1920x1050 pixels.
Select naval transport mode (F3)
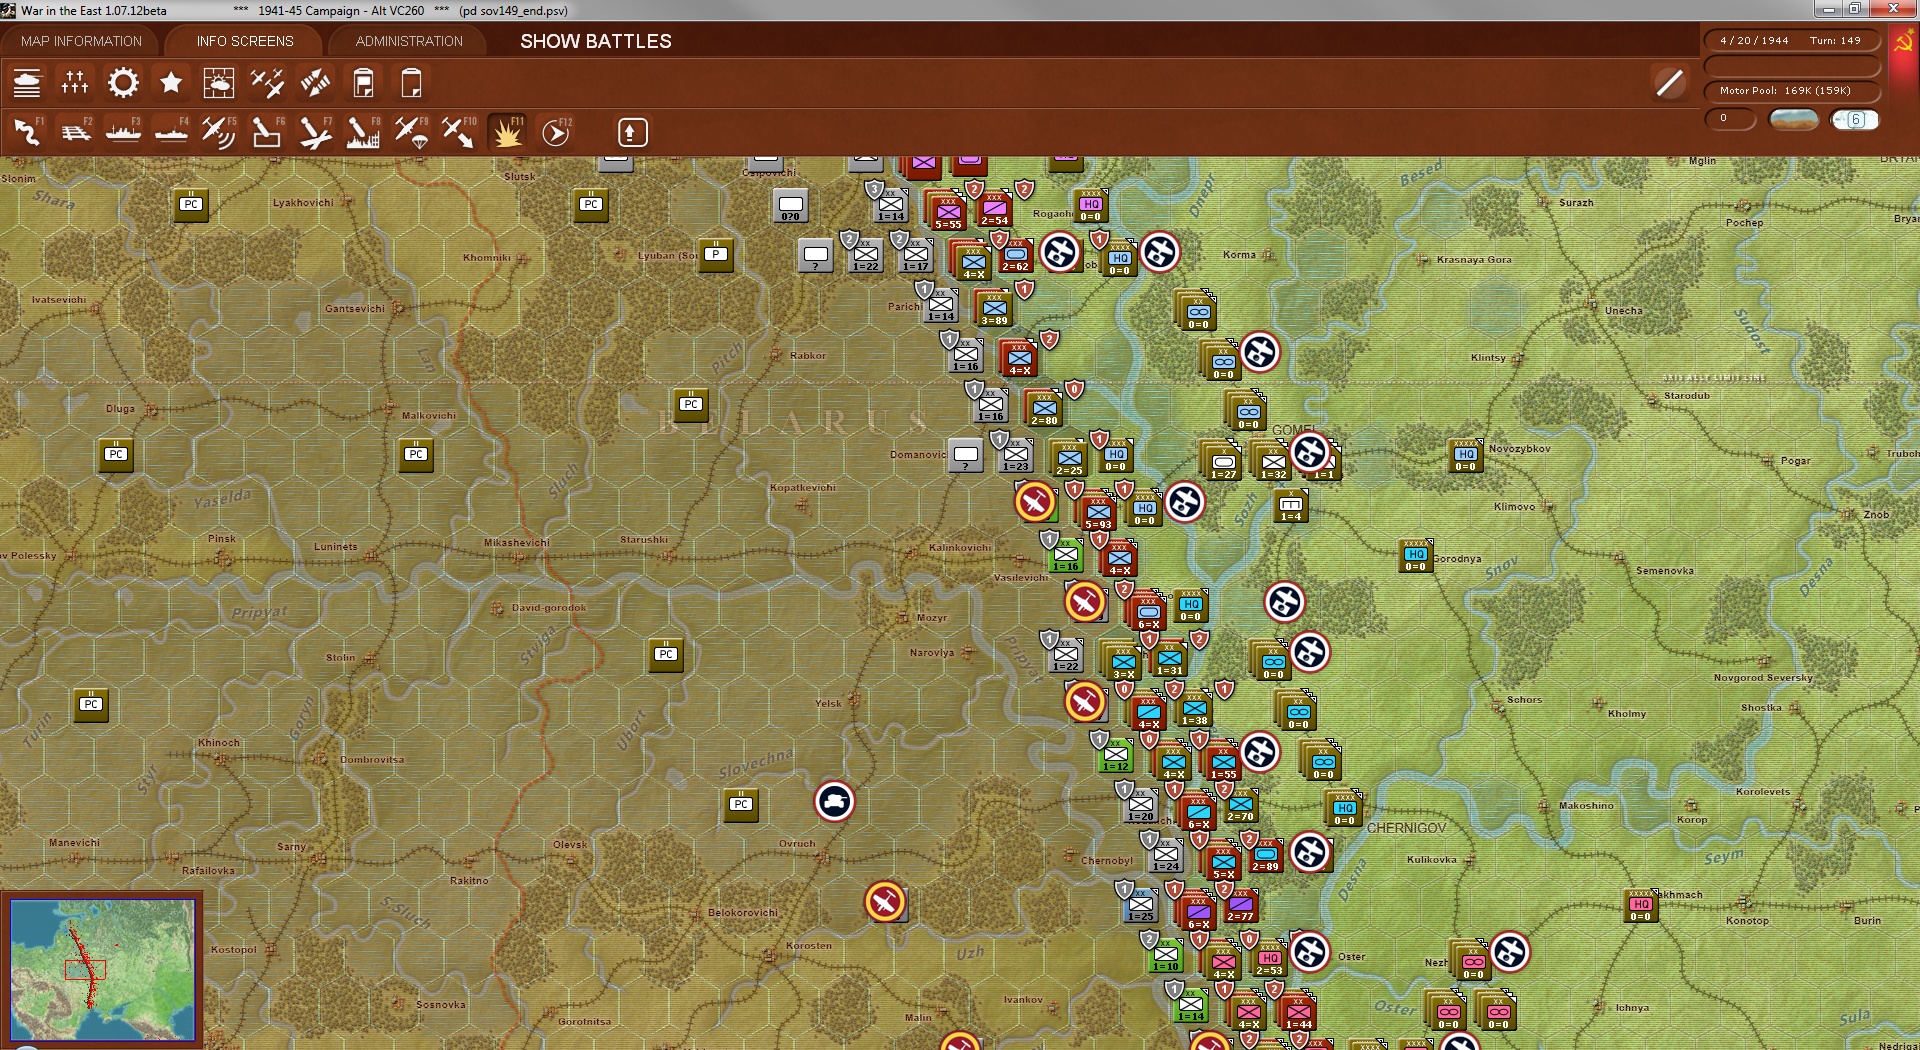123,131
